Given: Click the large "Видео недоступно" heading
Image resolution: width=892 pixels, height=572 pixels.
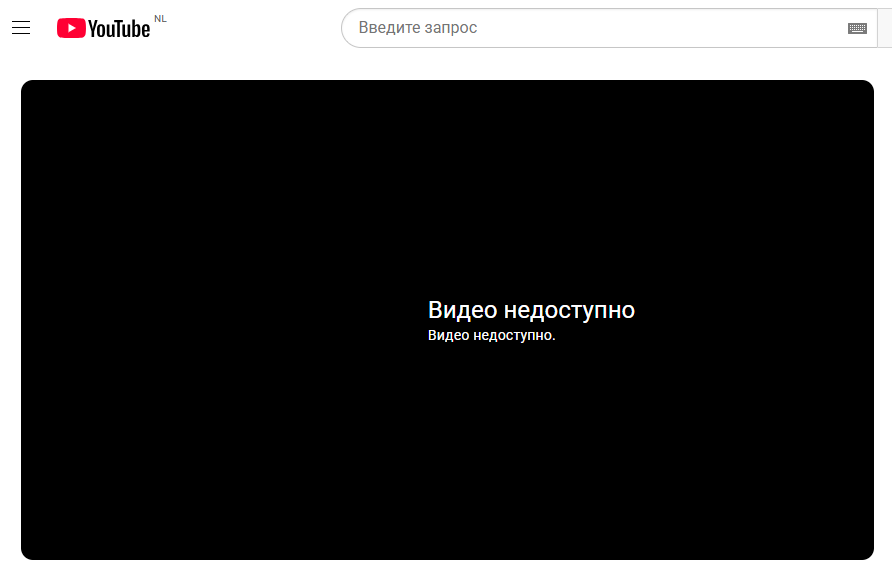Looking at the screenshot, I should (x=531, y=310).
